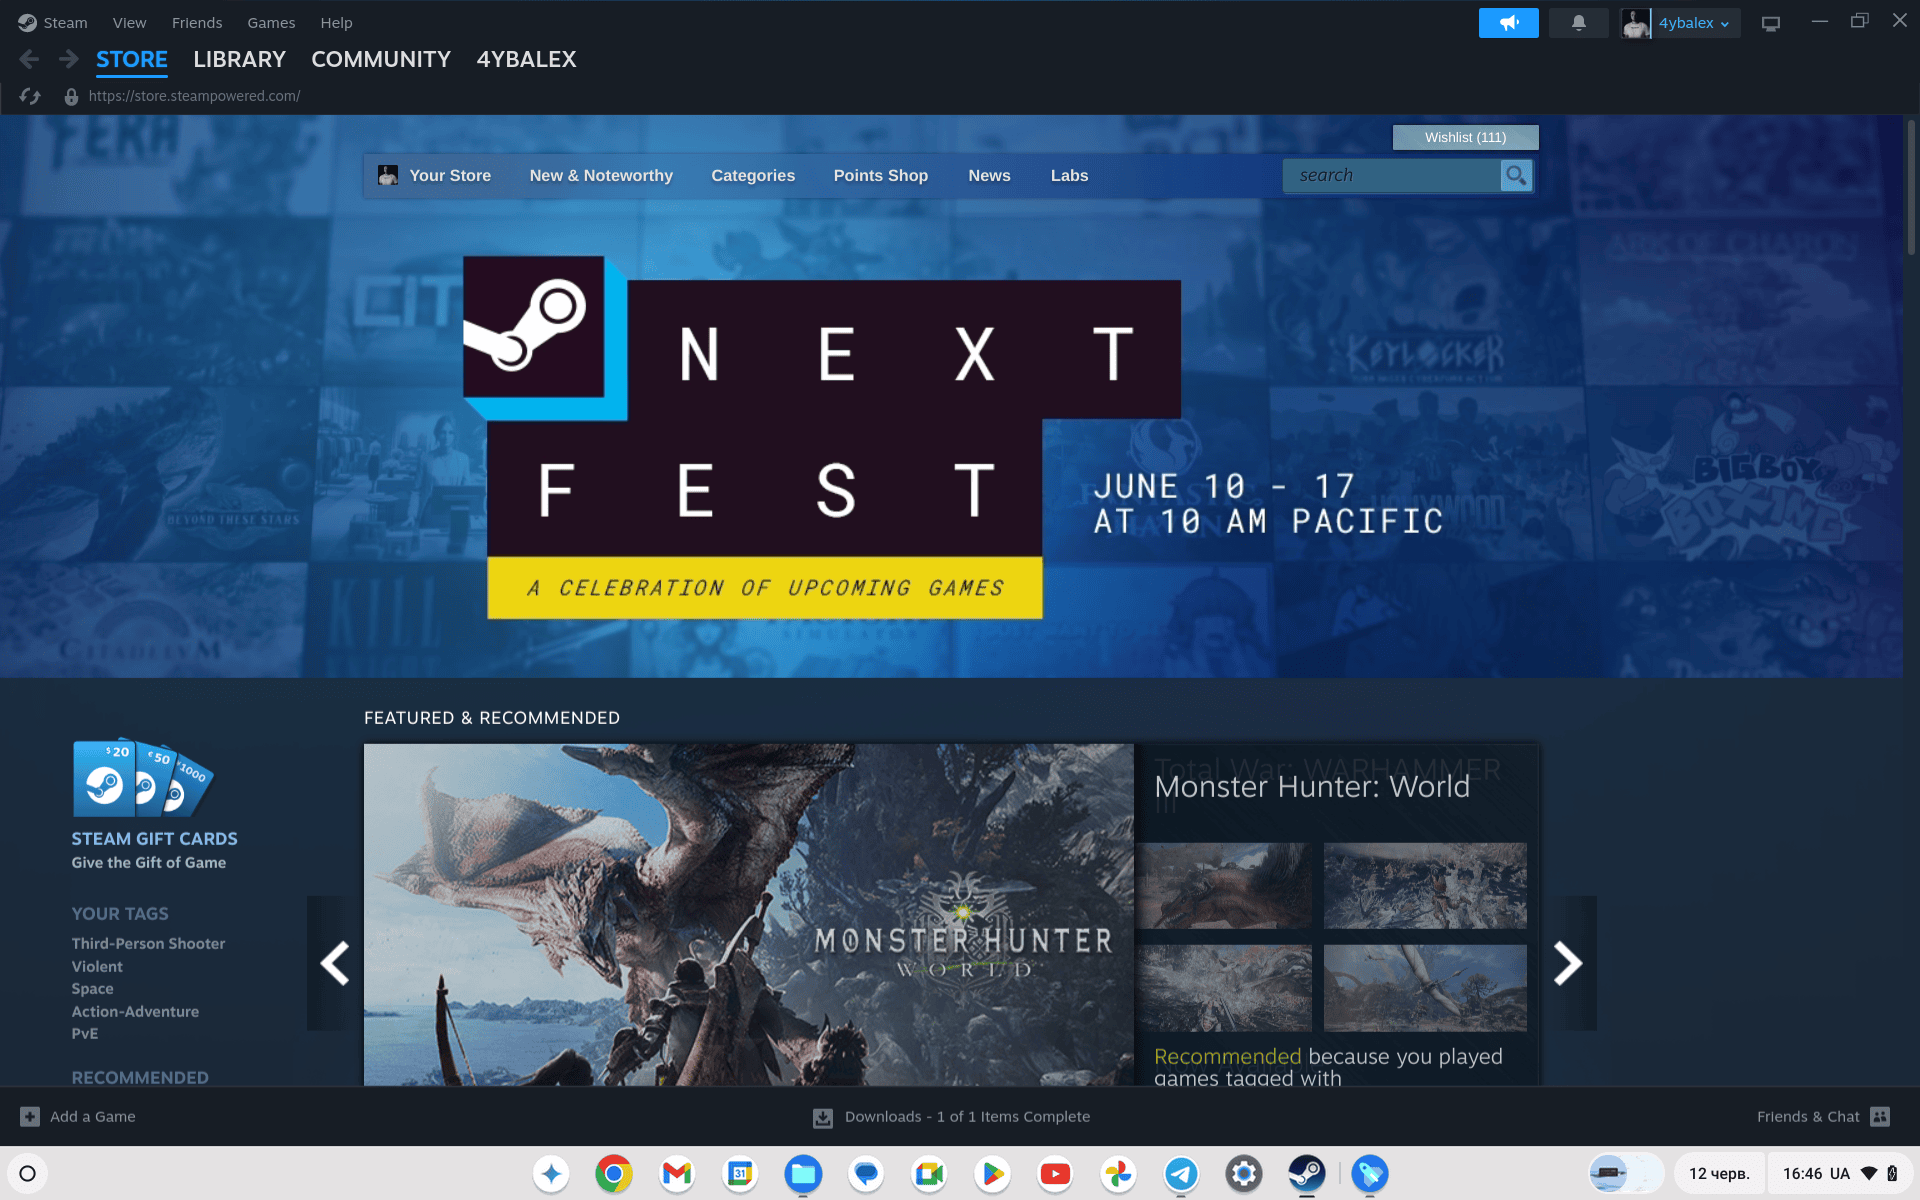Screen dimensions: 1920x1200
Task: Expand the 4ybalex account dropdown
Action: point(1694,23)
